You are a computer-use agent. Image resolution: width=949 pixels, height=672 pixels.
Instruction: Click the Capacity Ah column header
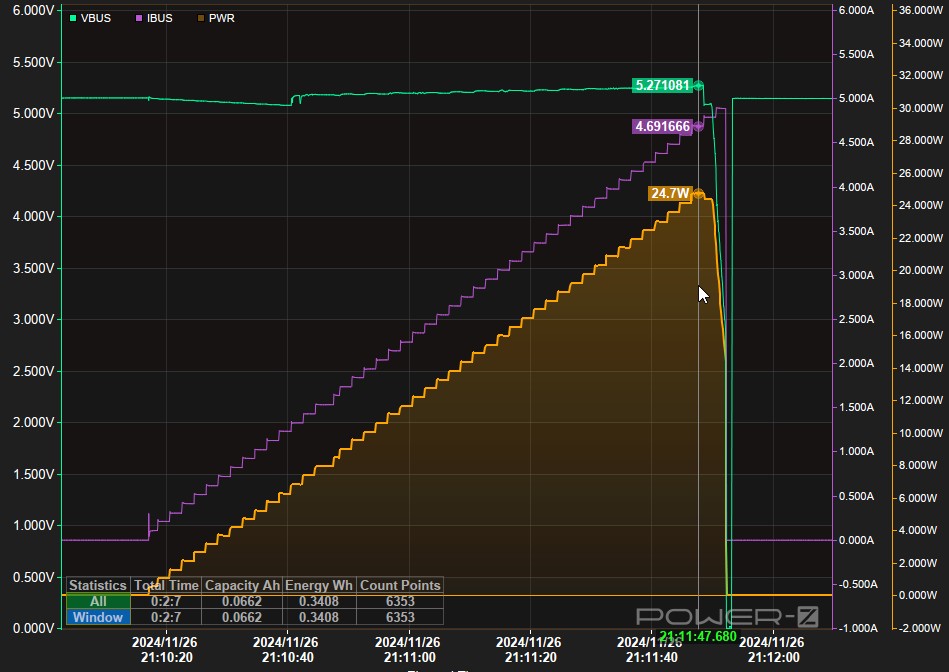pyautogui.click(x=242, y=585)
